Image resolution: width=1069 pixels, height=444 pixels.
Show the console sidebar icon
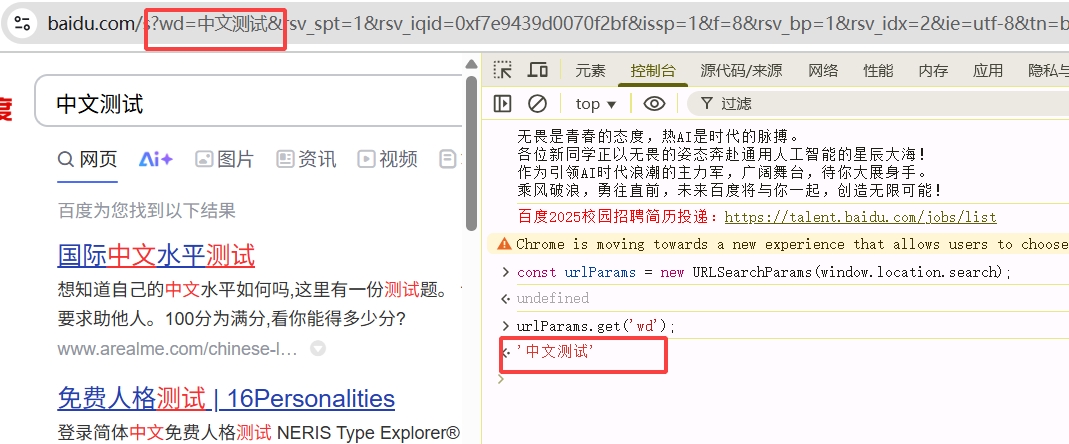click(x=502, y=104)
